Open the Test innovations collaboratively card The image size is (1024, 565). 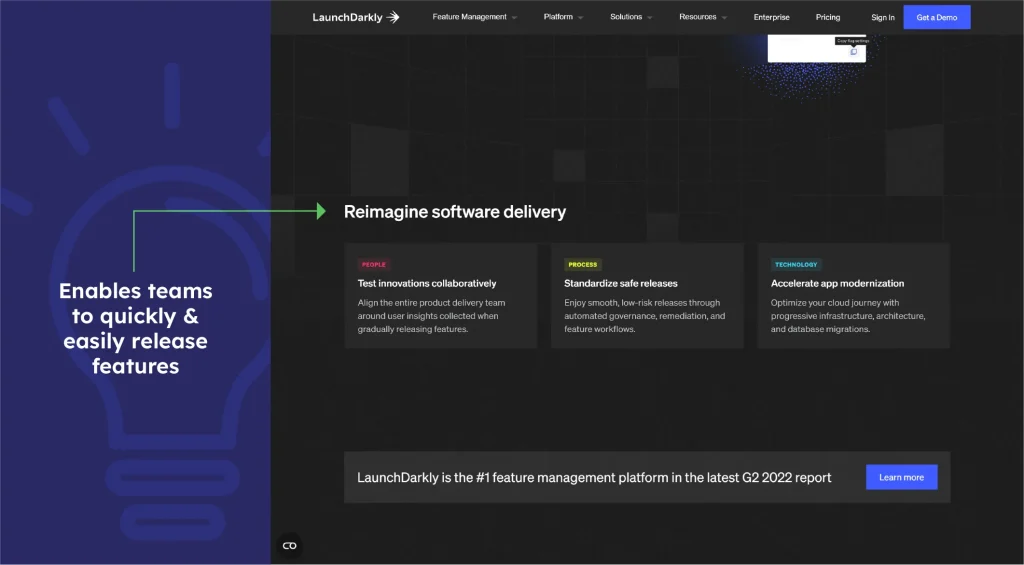pos(441,296)
